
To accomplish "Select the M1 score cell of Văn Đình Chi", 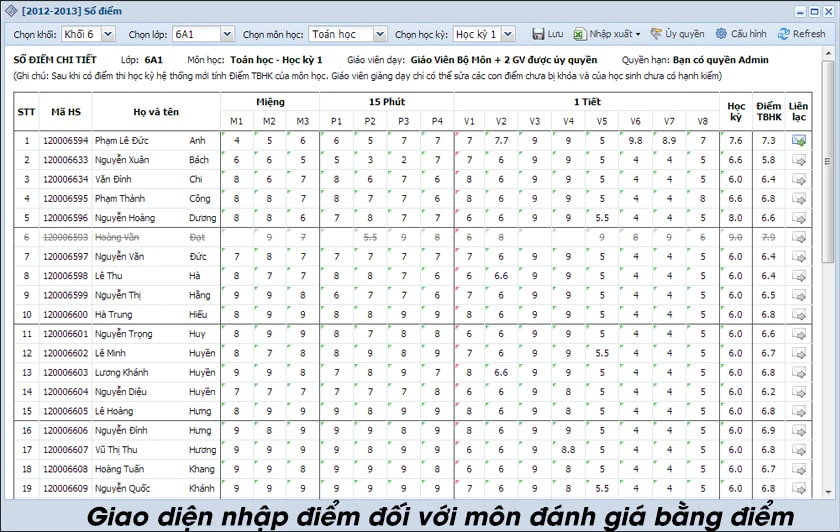I will 236,179.
